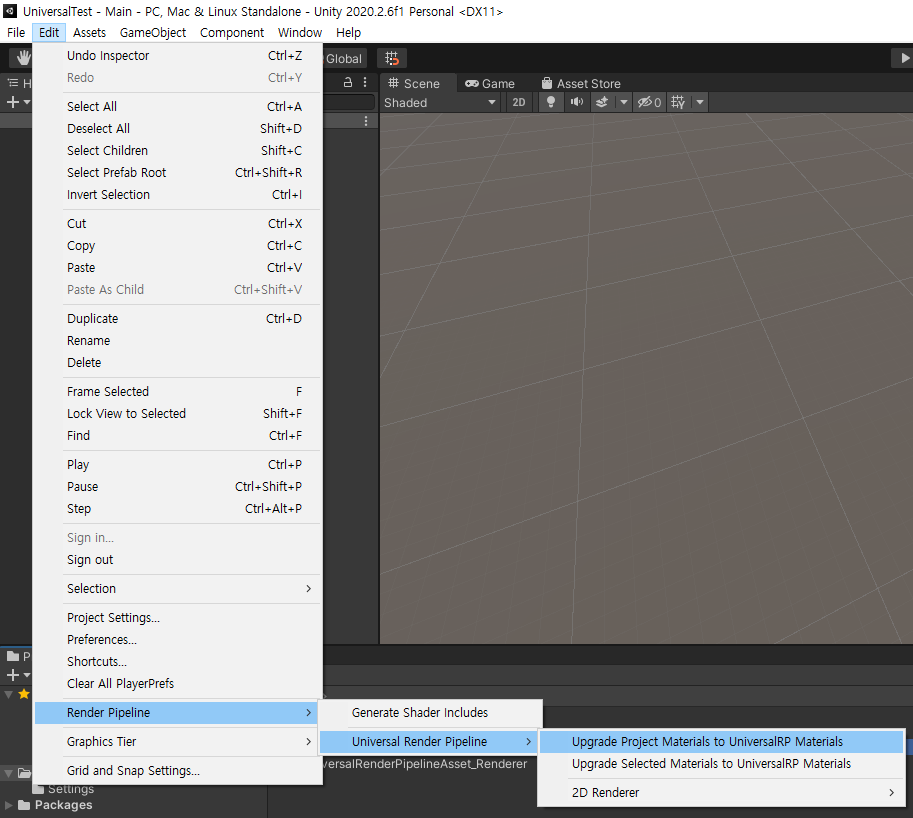Click the Hierarchy search field

coord(348,102)
